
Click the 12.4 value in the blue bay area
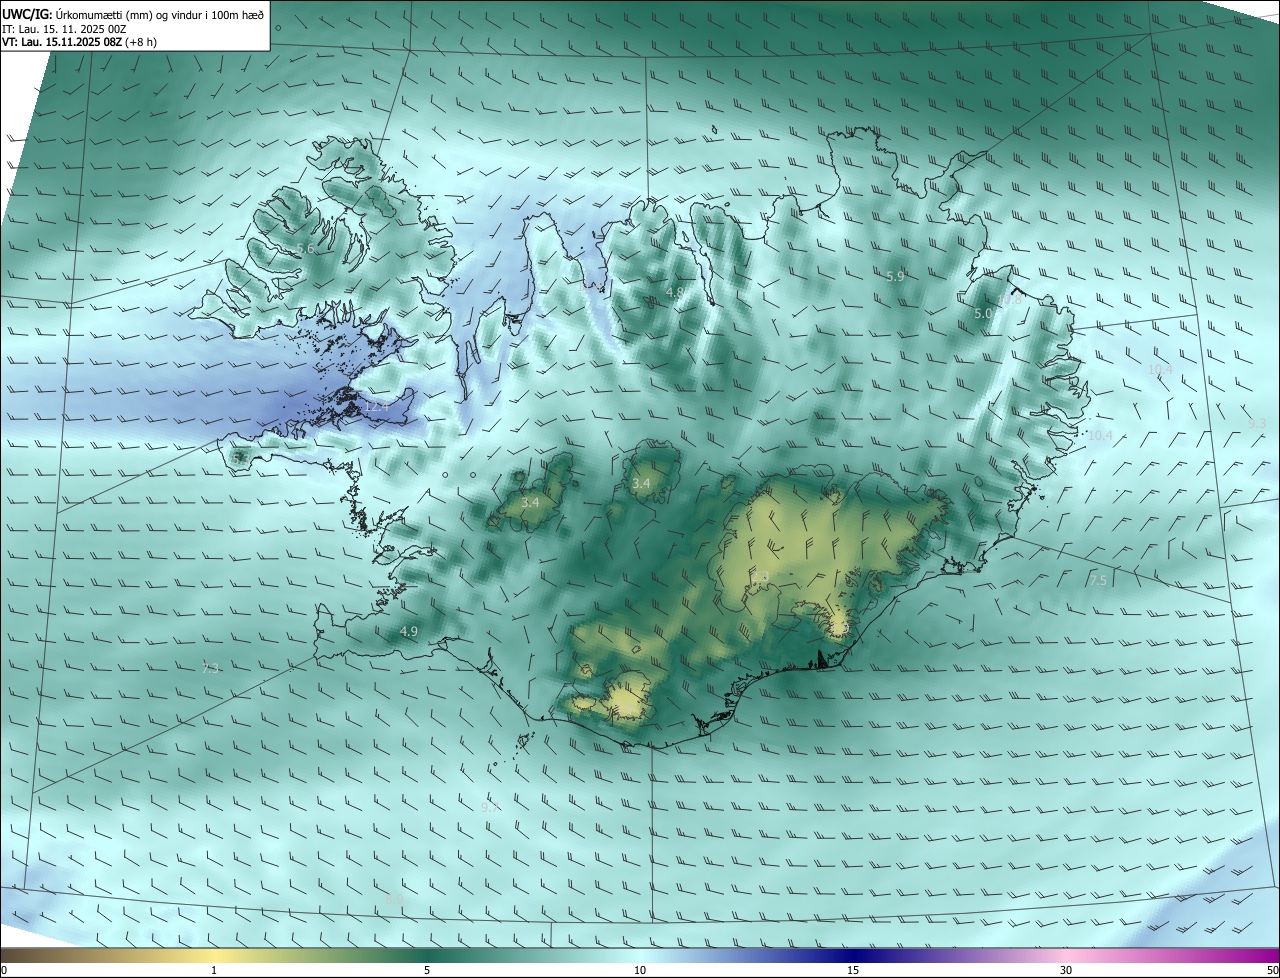point(375,407)
